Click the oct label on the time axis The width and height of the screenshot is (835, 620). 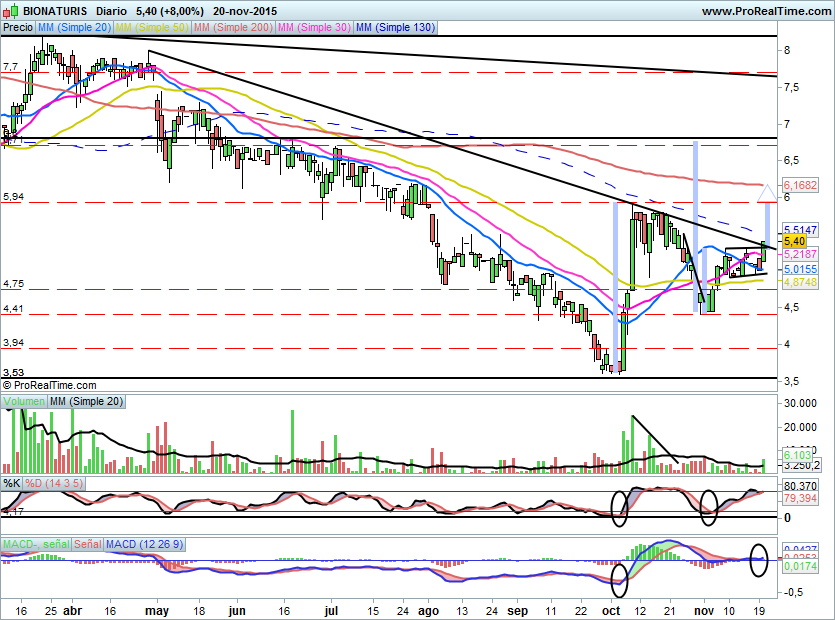[611, 610]
